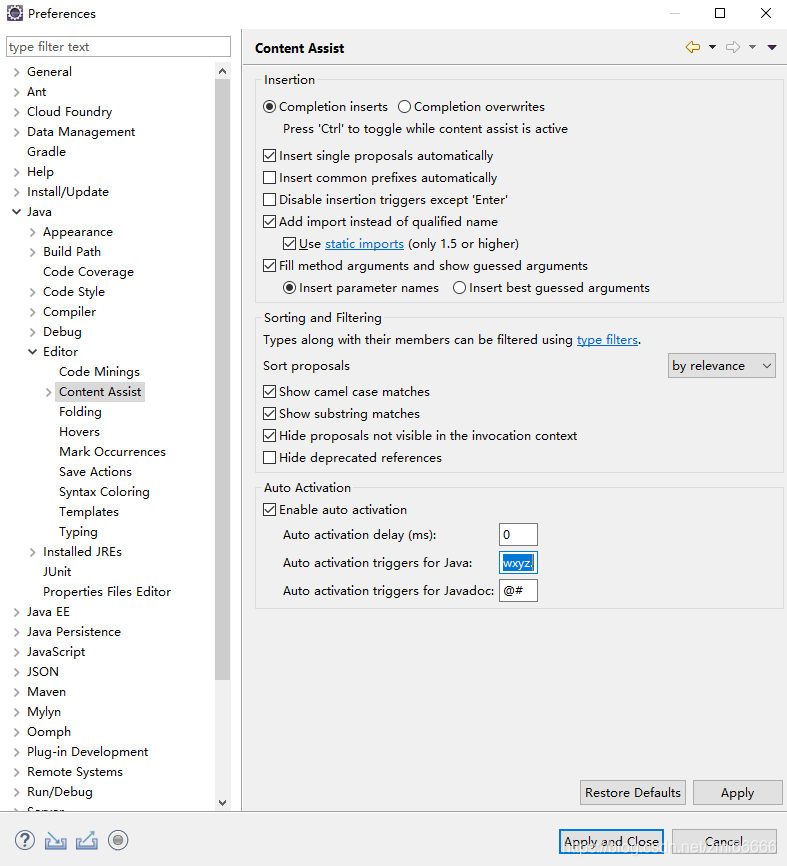Select Mark Occurrences preference page
The width and height of the screenshot is (787, 866).
[113, 452]
